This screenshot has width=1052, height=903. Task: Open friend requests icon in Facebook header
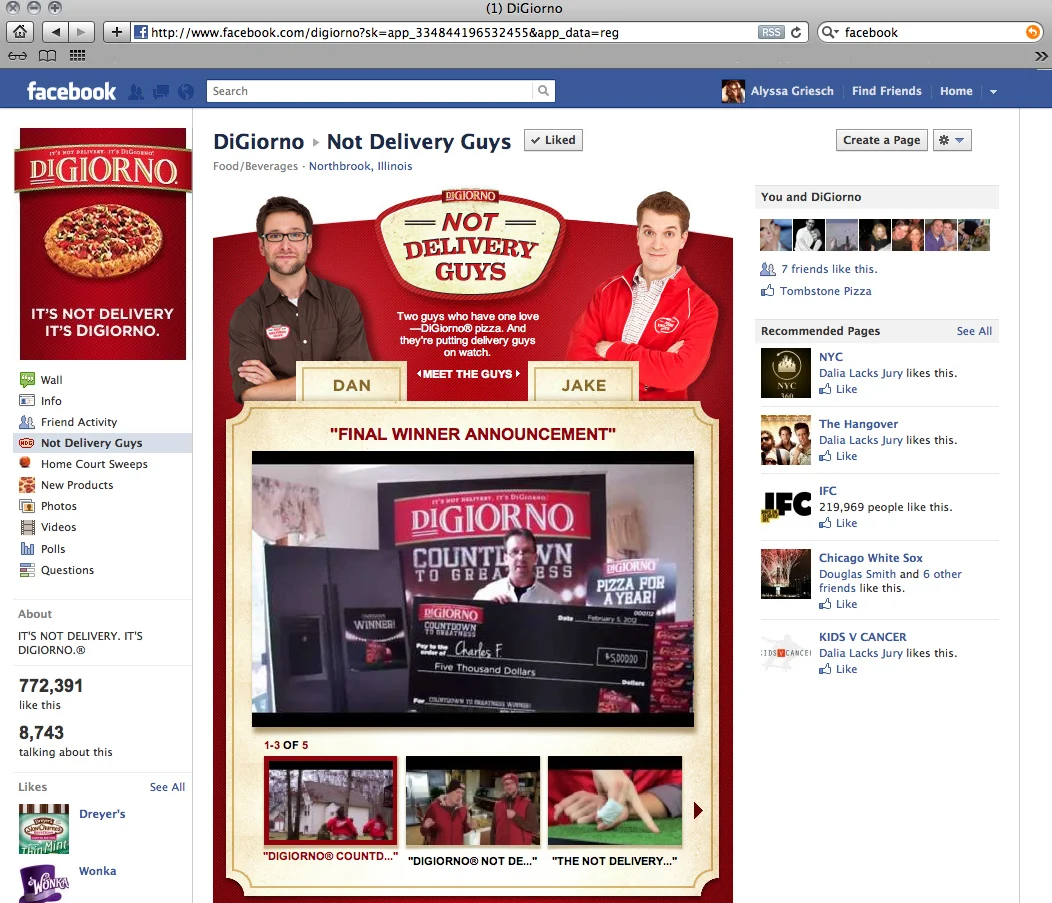[x=136, y=92]
